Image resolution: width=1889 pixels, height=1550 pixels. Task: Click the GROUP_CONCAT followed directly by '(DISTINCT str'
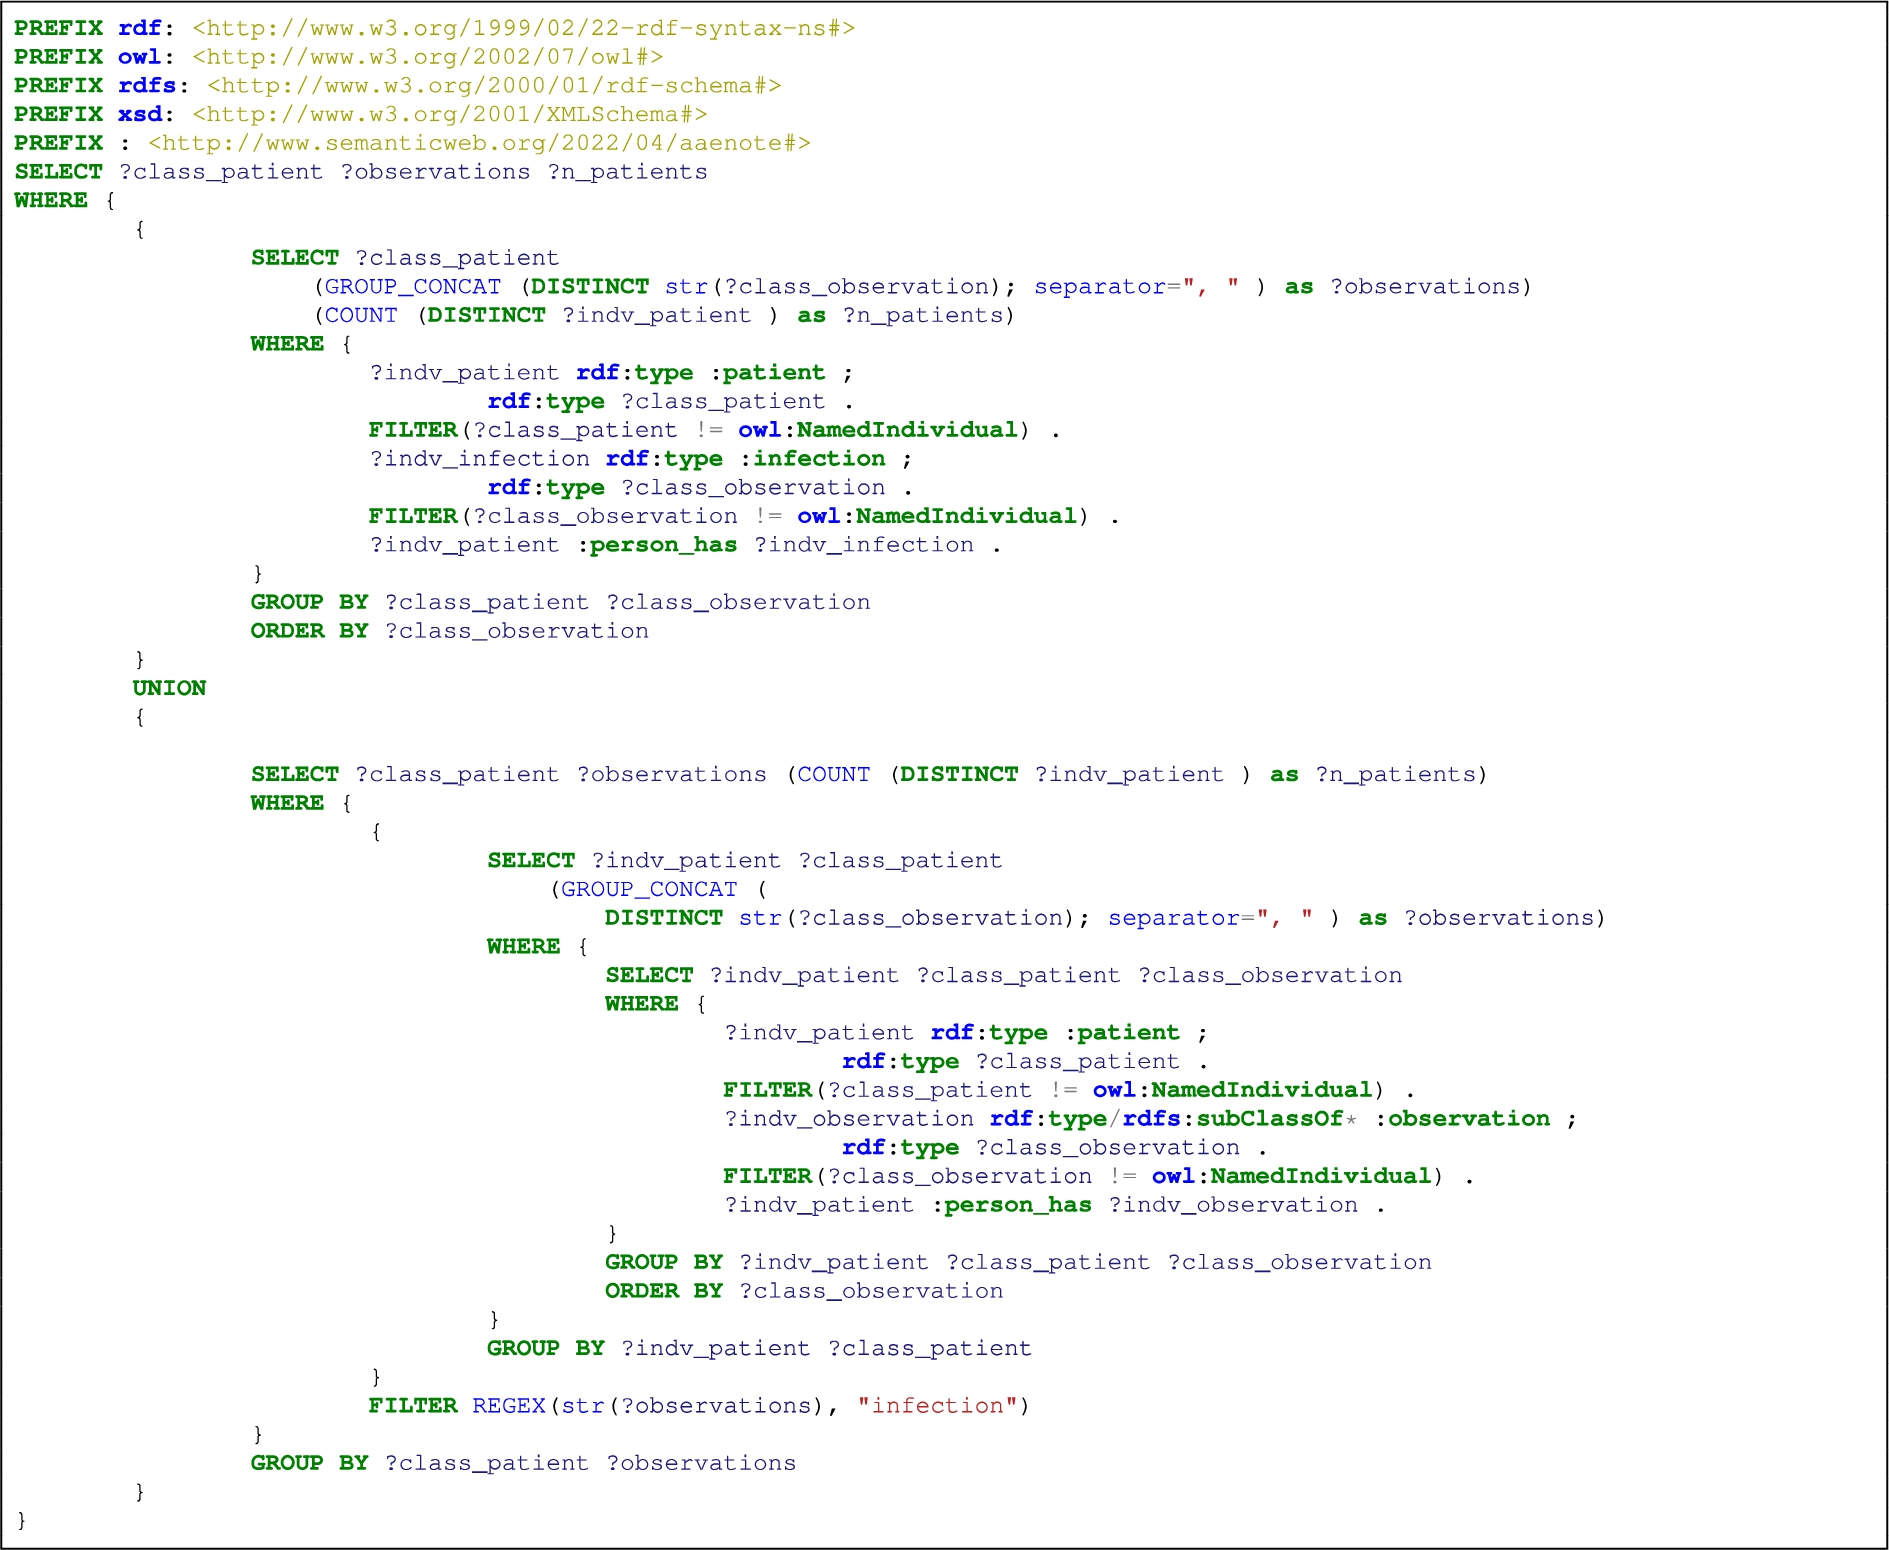(413, 287)
